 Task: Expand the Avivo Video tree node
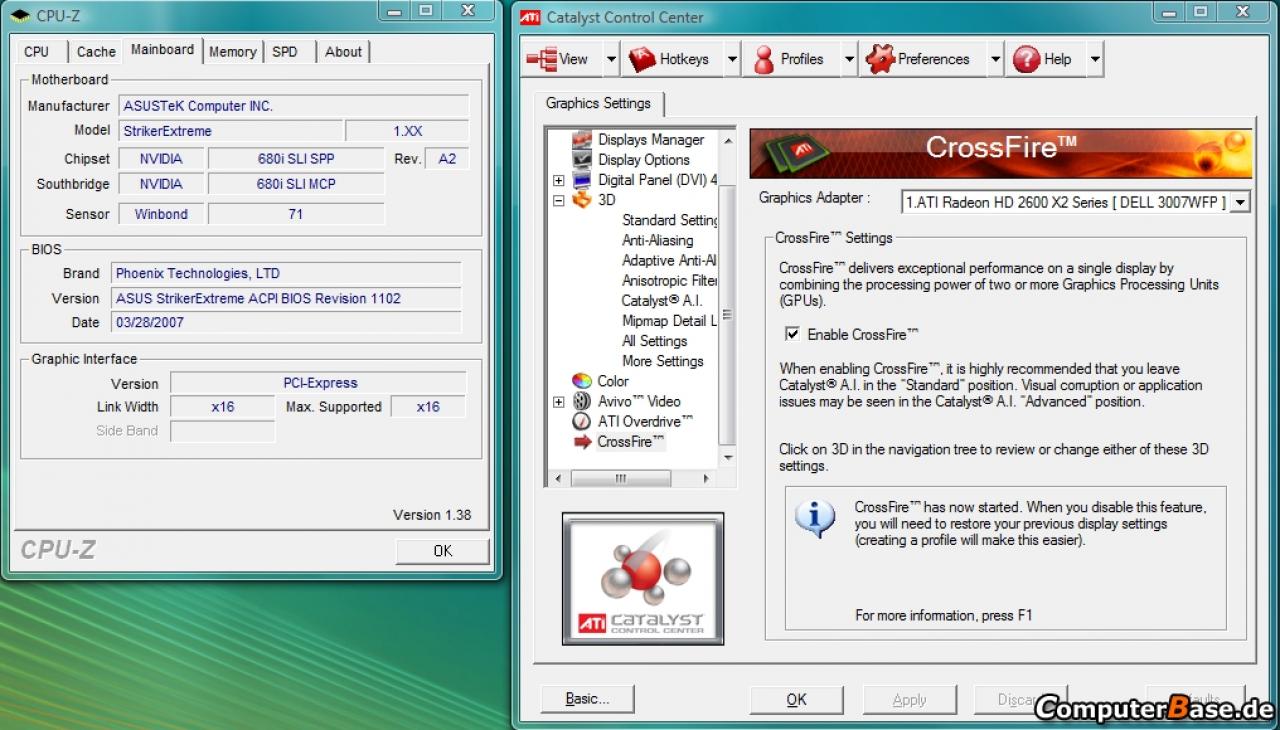tap(558, 402)
